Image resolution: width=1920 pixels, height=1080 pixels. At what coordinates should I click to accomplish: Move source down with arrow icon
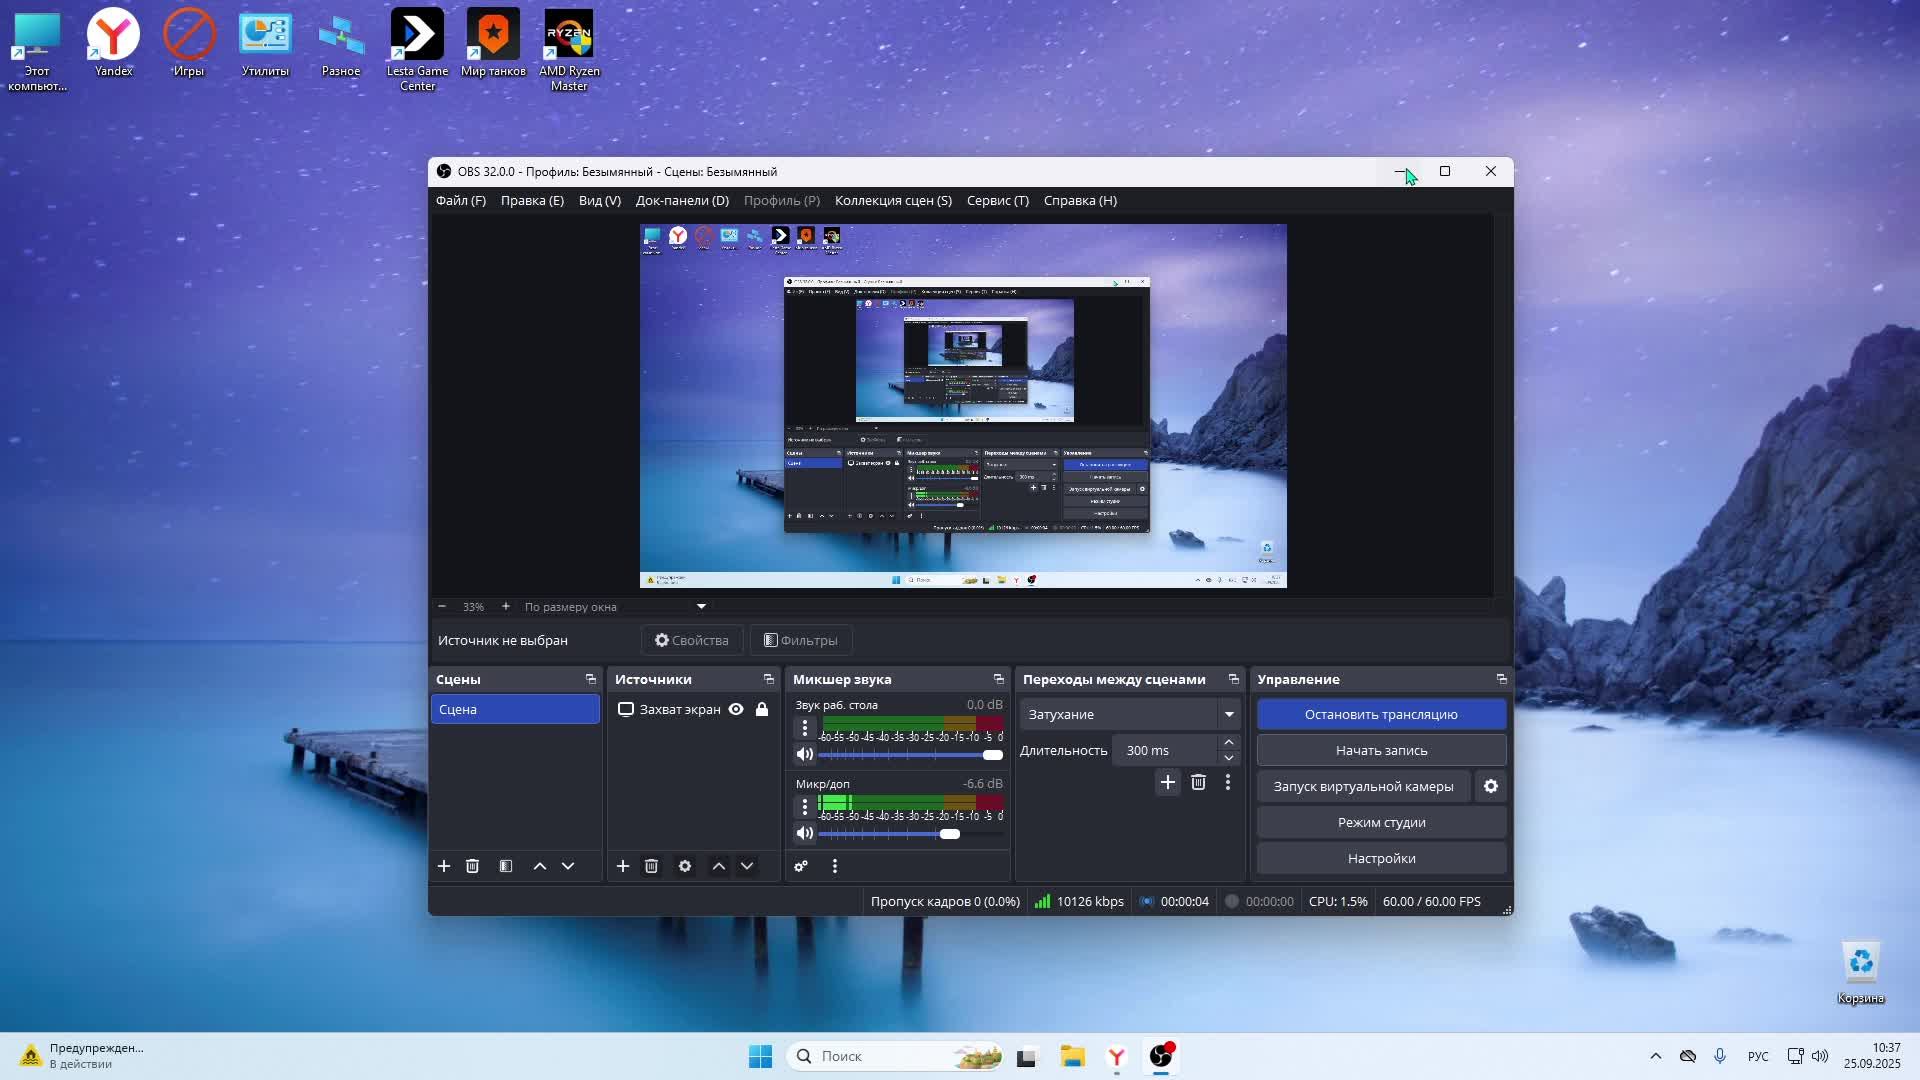tap(747, 866)
